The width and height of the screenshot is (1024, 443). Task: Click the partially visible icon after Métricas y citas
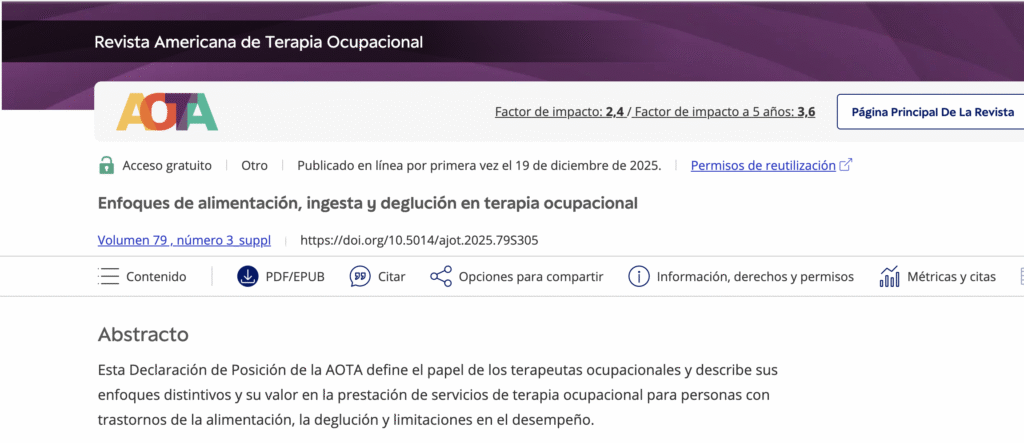point(1021,276)
